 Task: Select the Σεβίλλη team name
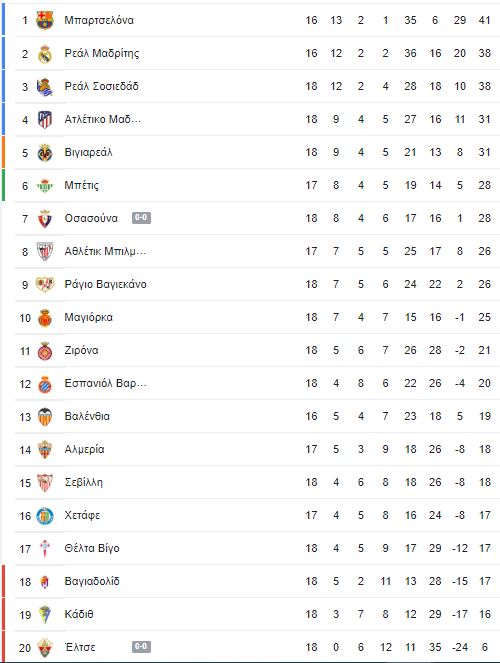coord(83,482)
